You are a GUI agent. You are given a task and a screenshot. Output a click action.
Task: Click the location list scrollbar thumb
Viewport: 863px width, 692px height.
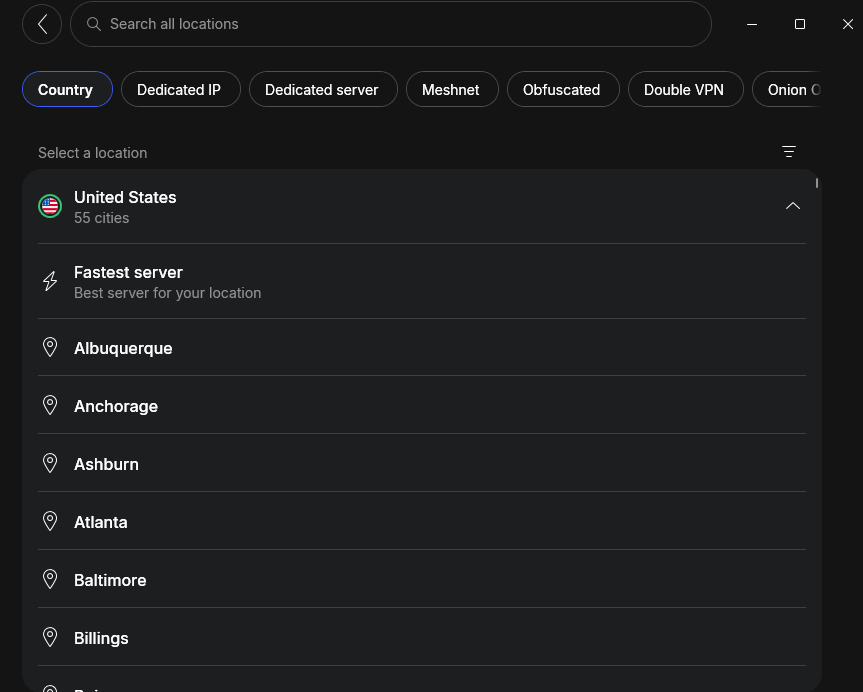pos(817,183)
